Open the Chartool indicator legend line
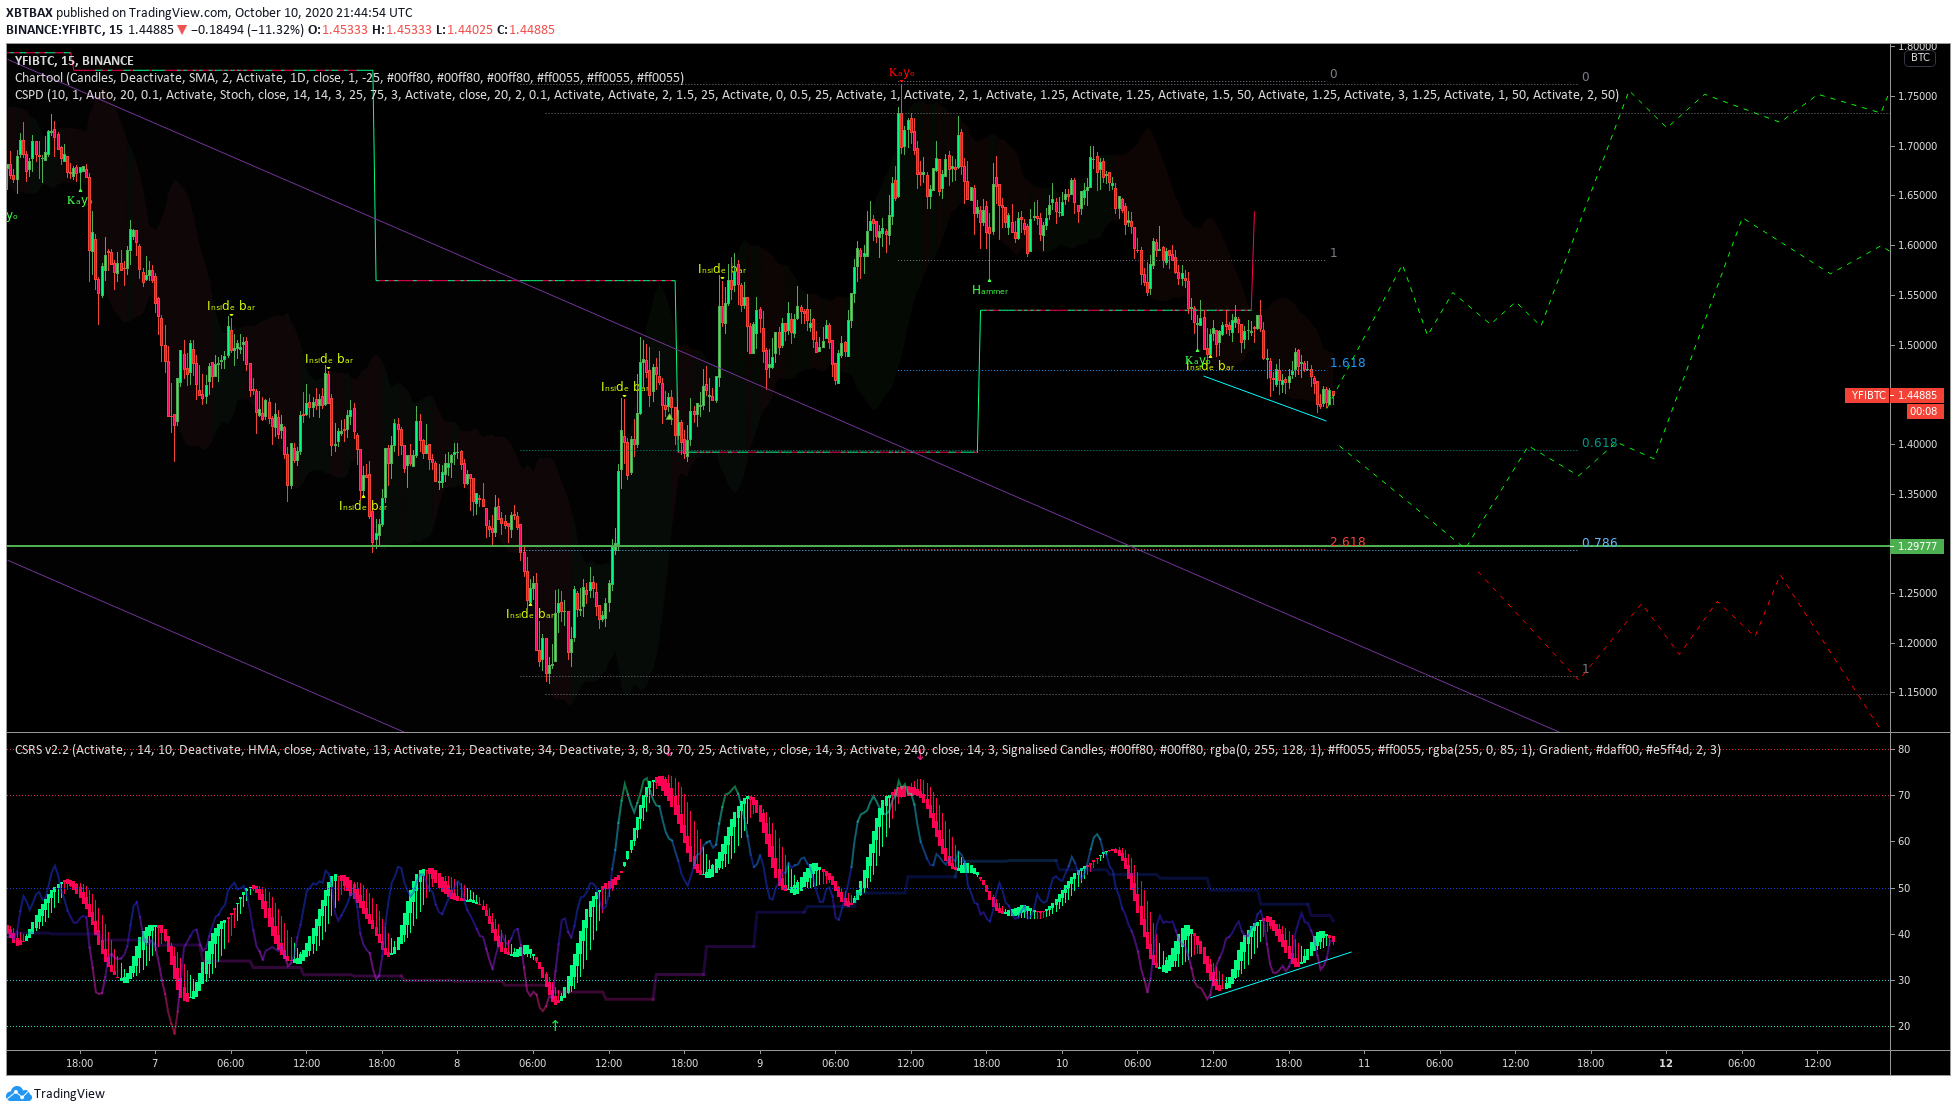 [349, 78]
